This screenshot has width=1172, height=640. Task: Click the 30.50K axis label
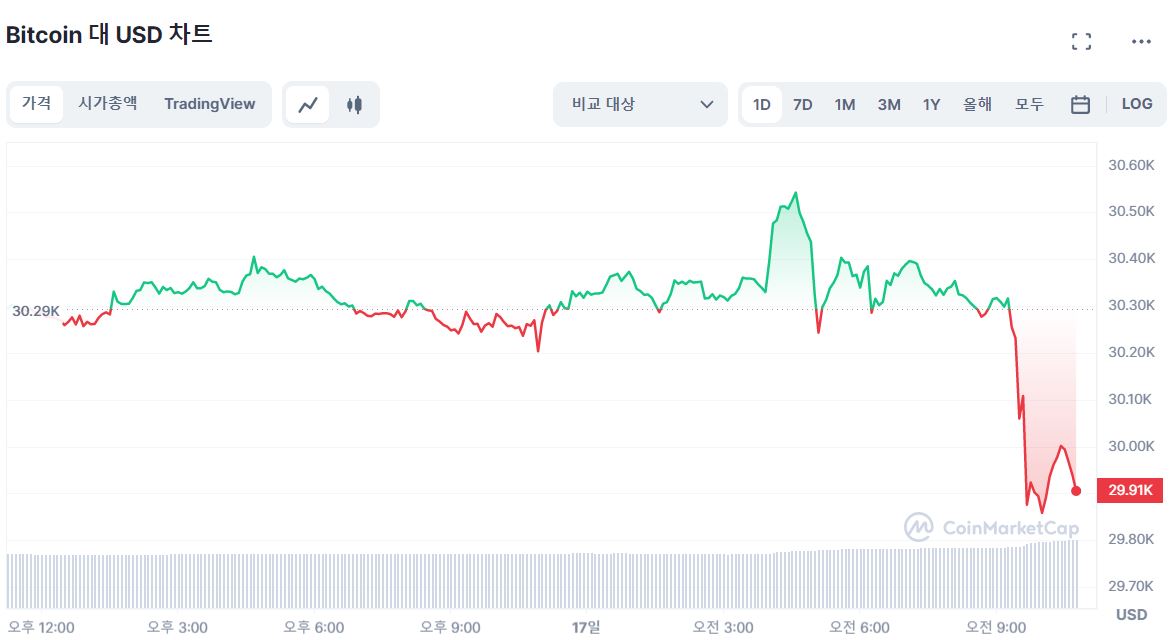tap(1131, 212)
